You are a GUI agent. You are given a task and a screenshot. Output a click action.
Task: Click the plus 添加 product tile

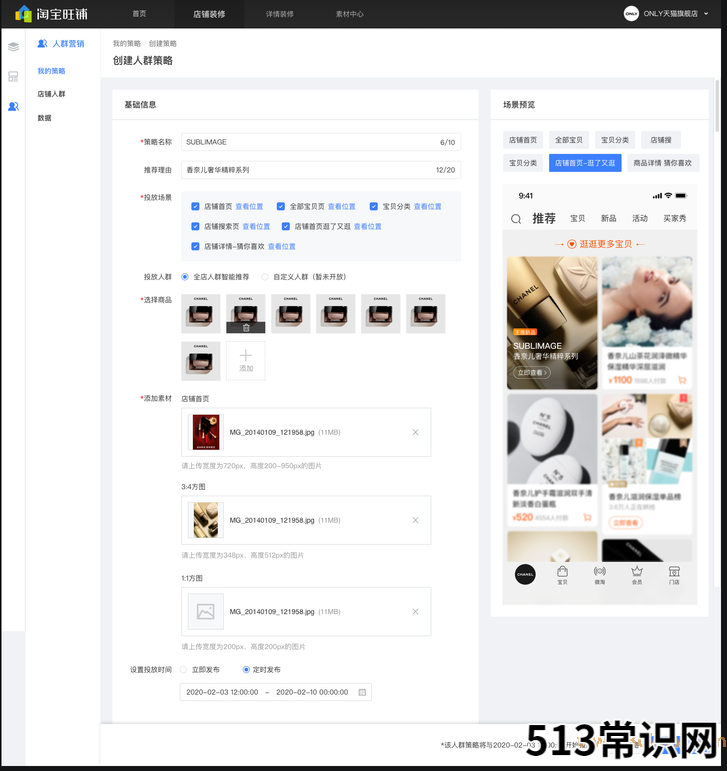click(x=246, y=360)
